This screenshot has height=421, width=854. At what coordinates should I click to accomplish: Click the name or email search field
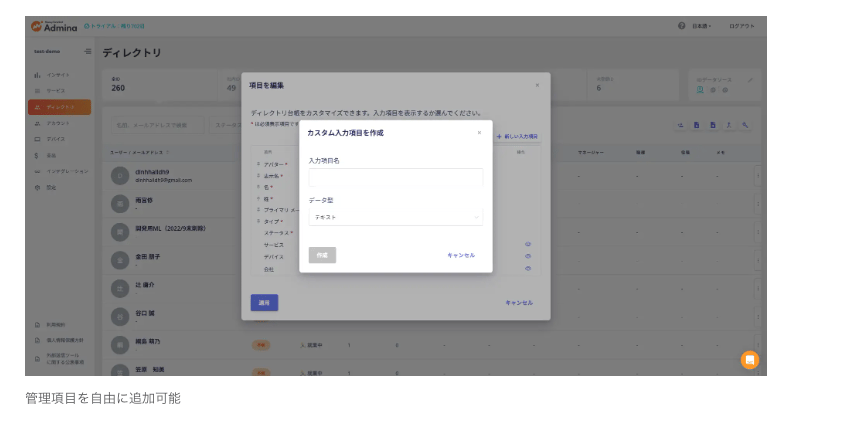coord(158,125)
